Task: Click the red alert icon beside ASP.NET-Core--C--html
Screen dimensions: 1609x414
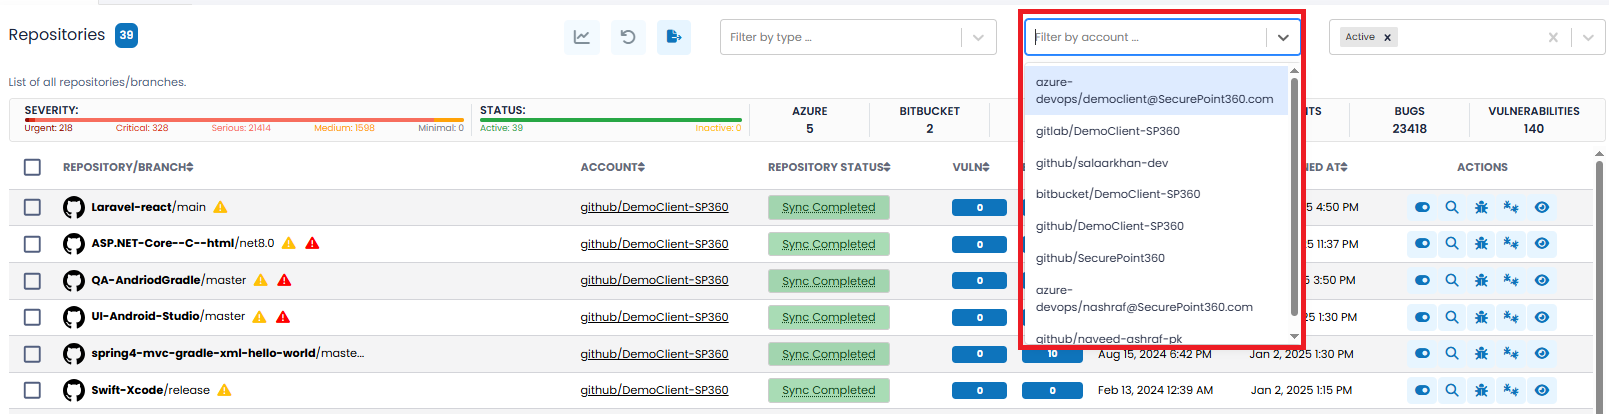Action: (x=312, y=243)
